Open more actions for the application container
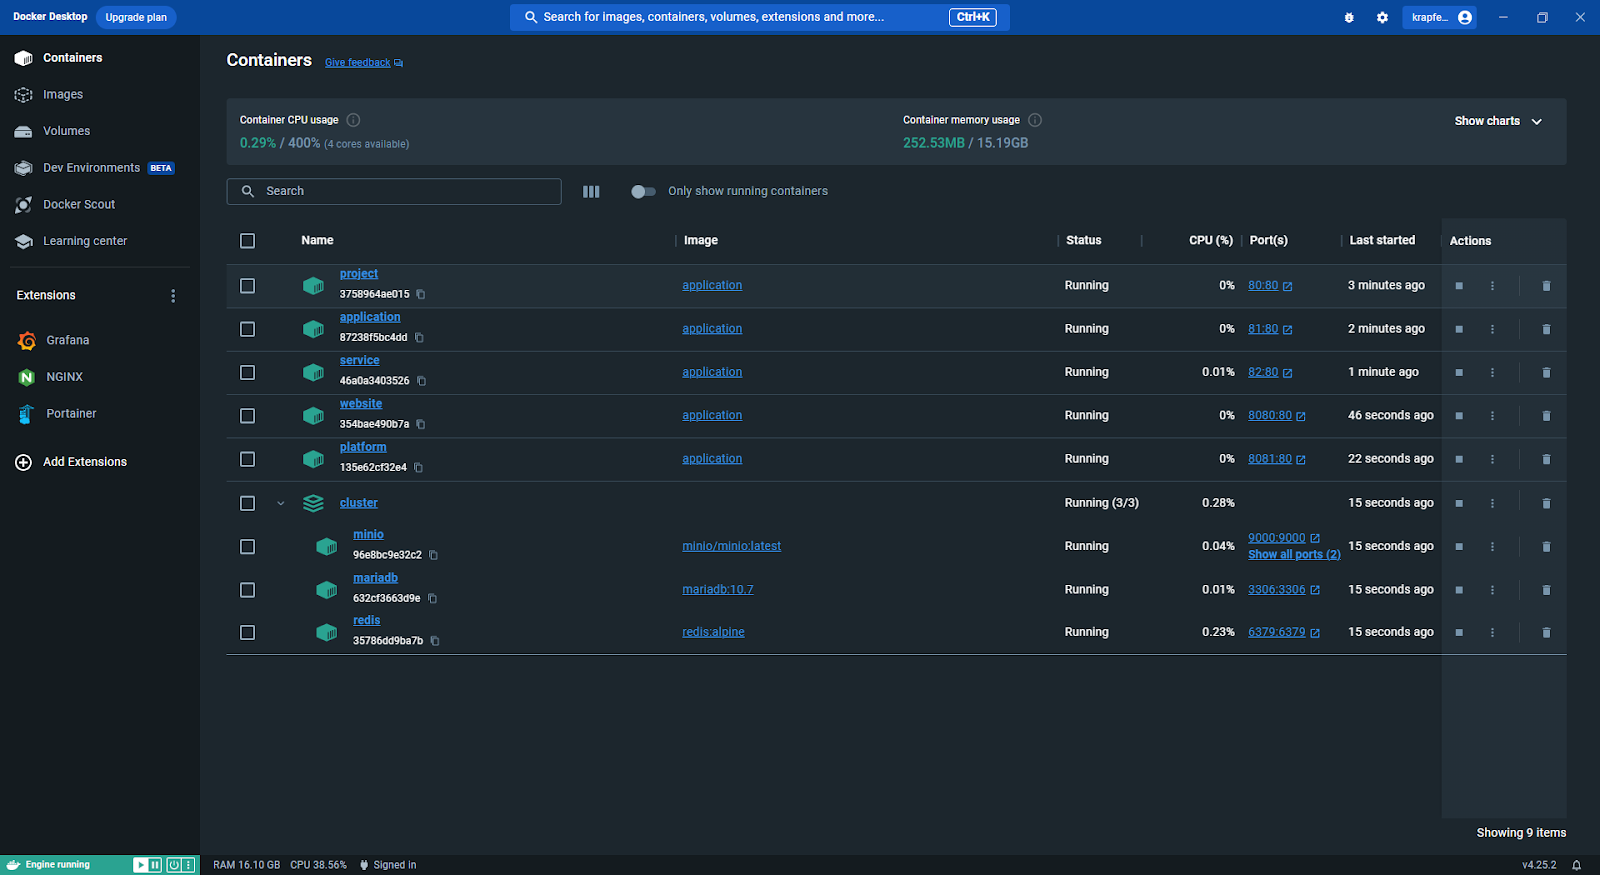This screenshot has width=1600, height=875. coord(1492,329)
